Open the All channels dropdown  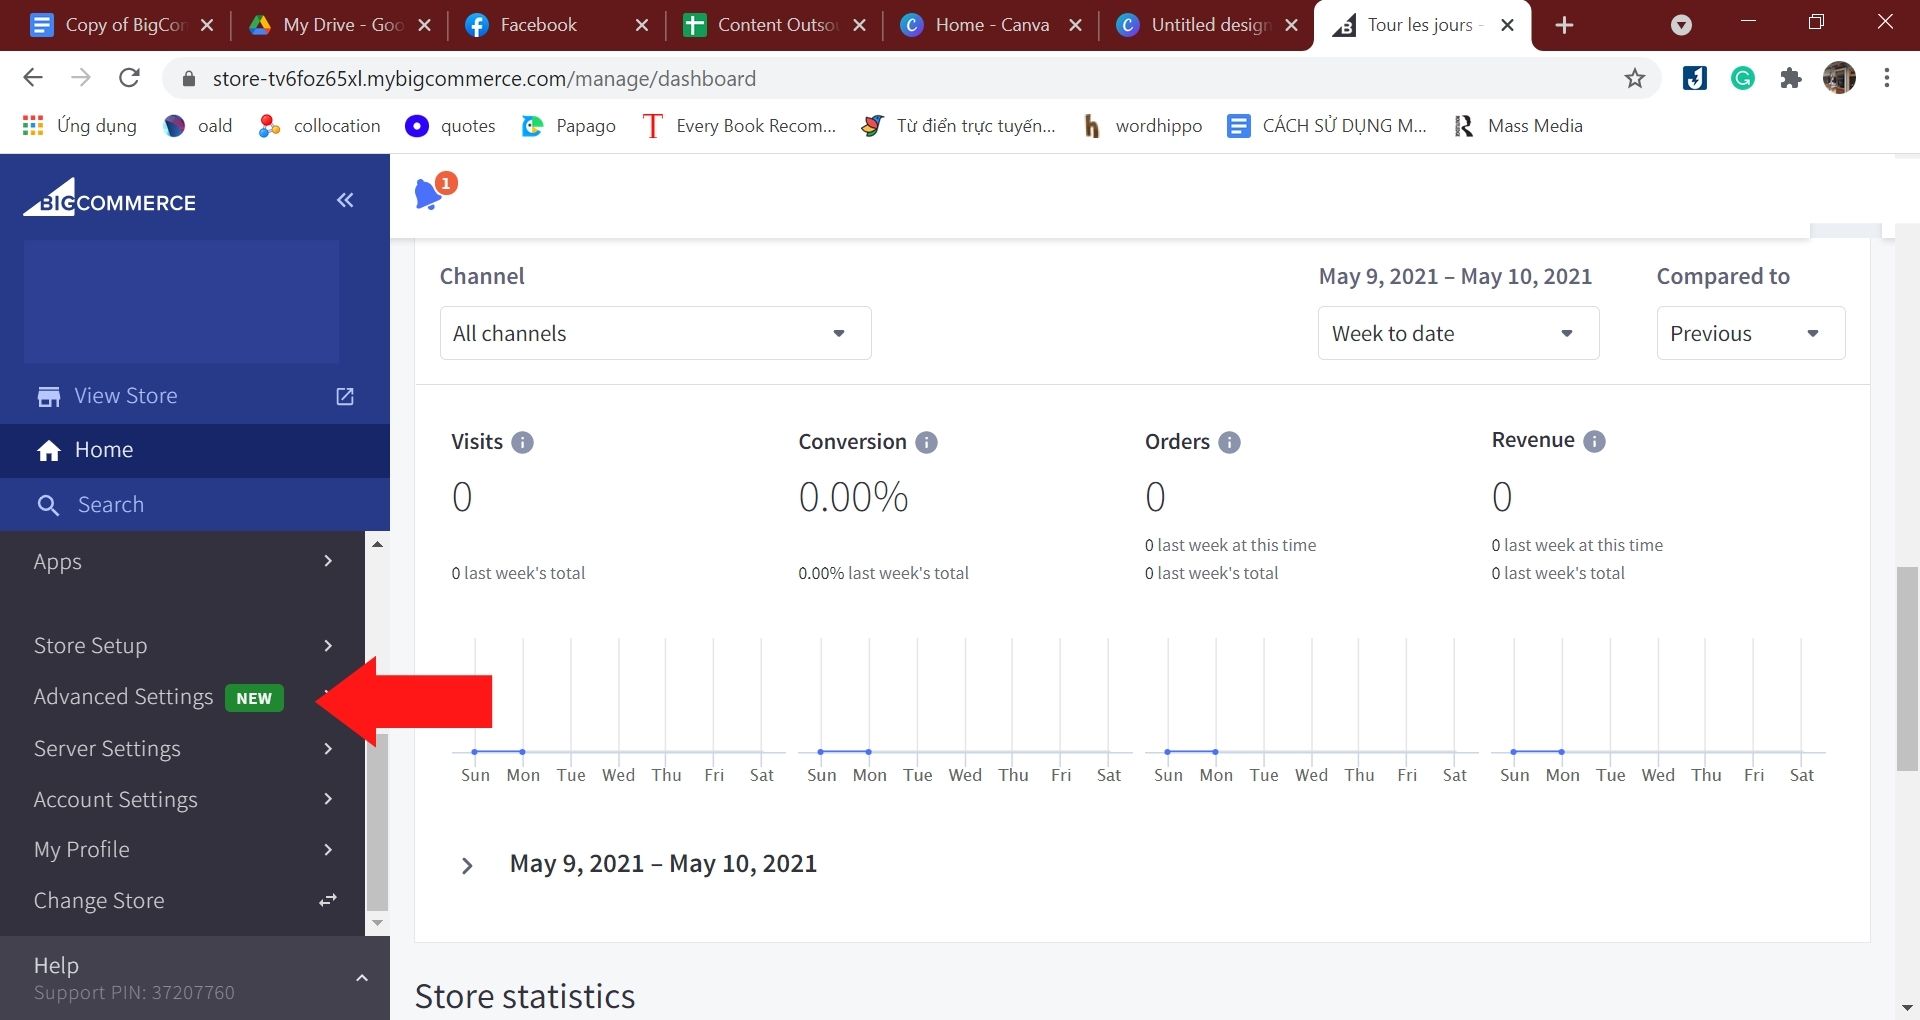click(655, 333)
